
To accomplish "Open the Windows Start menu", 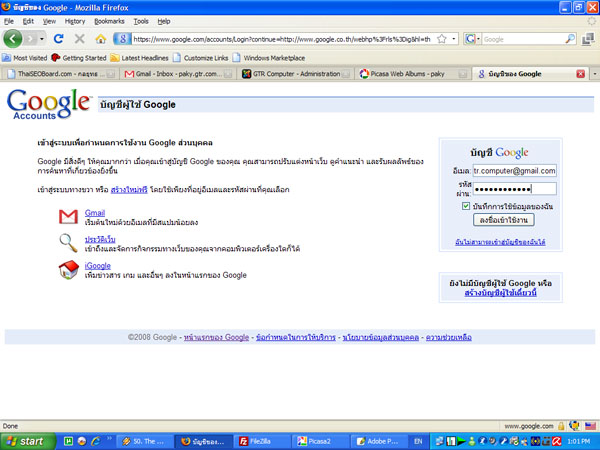I will 27,442.
